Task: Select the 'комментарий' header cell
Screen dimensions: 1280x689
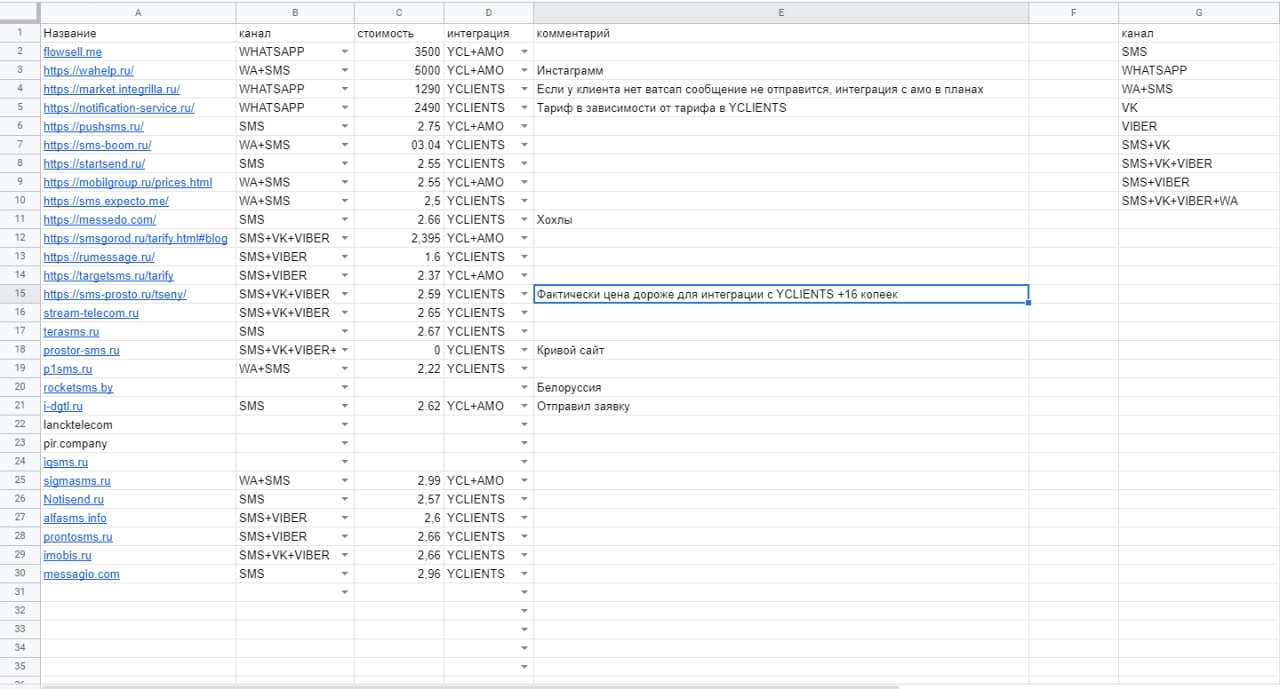Action: click(x=781, y=33)
